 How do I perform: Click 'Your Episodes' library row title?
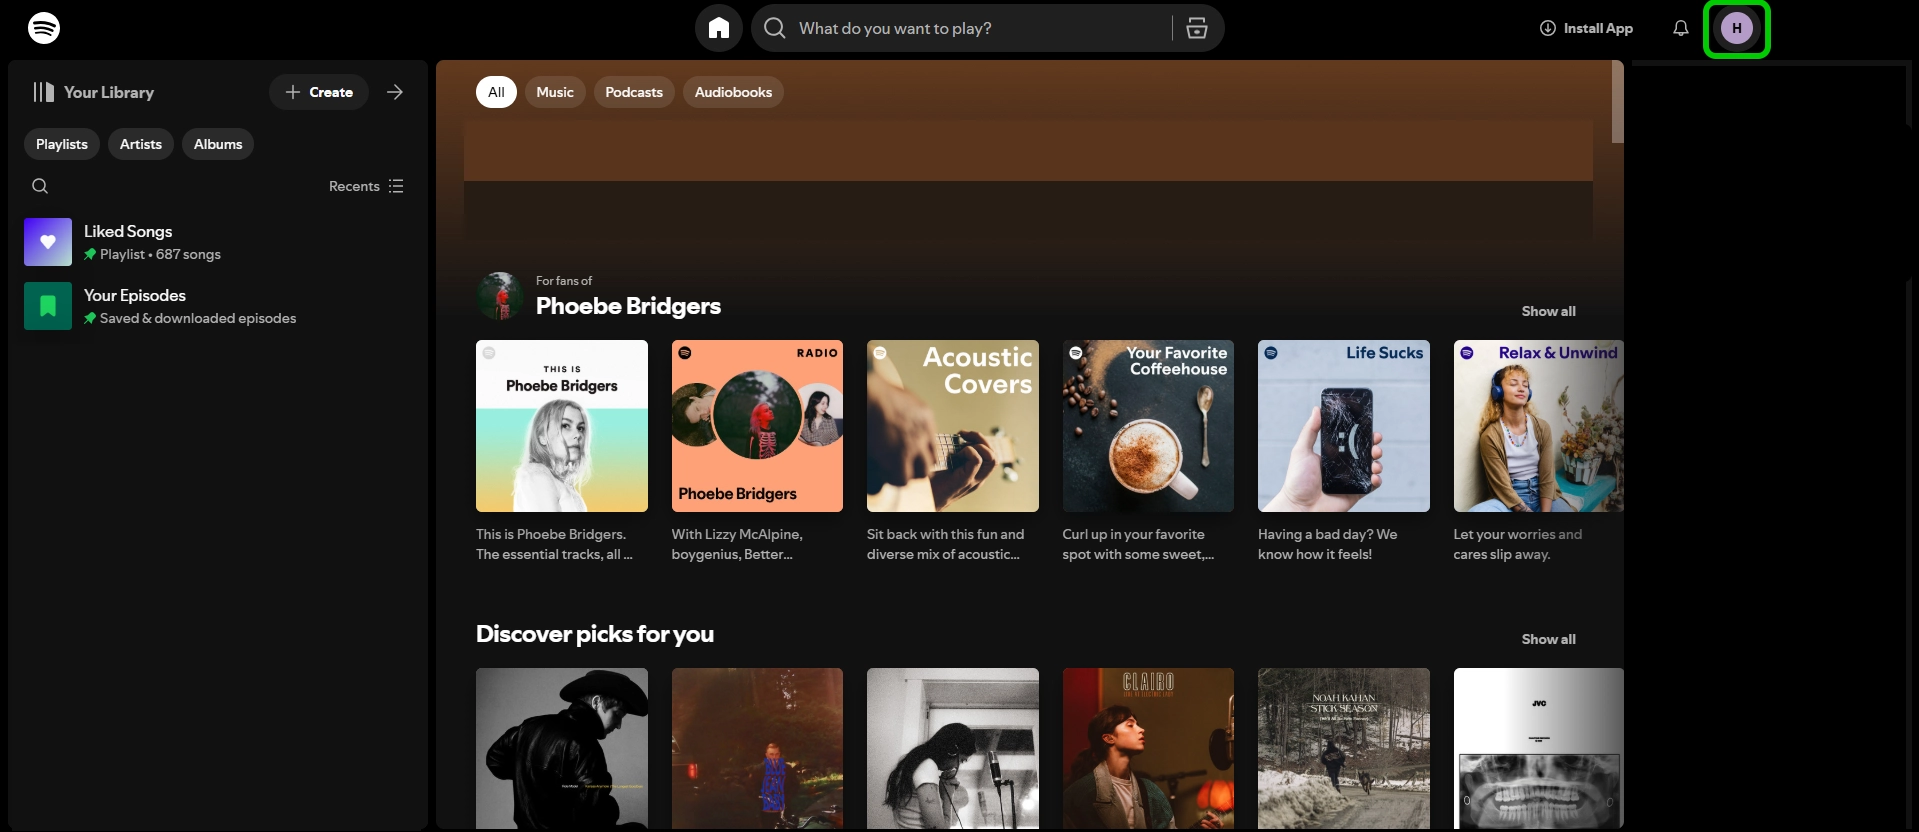(x=135, y=295)
